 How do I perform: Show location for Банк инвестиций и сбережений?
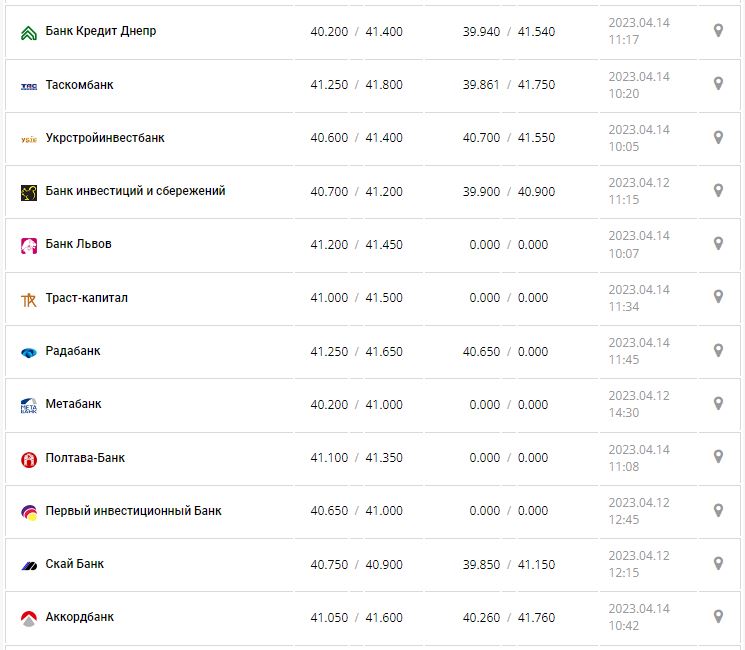point(718,190)
